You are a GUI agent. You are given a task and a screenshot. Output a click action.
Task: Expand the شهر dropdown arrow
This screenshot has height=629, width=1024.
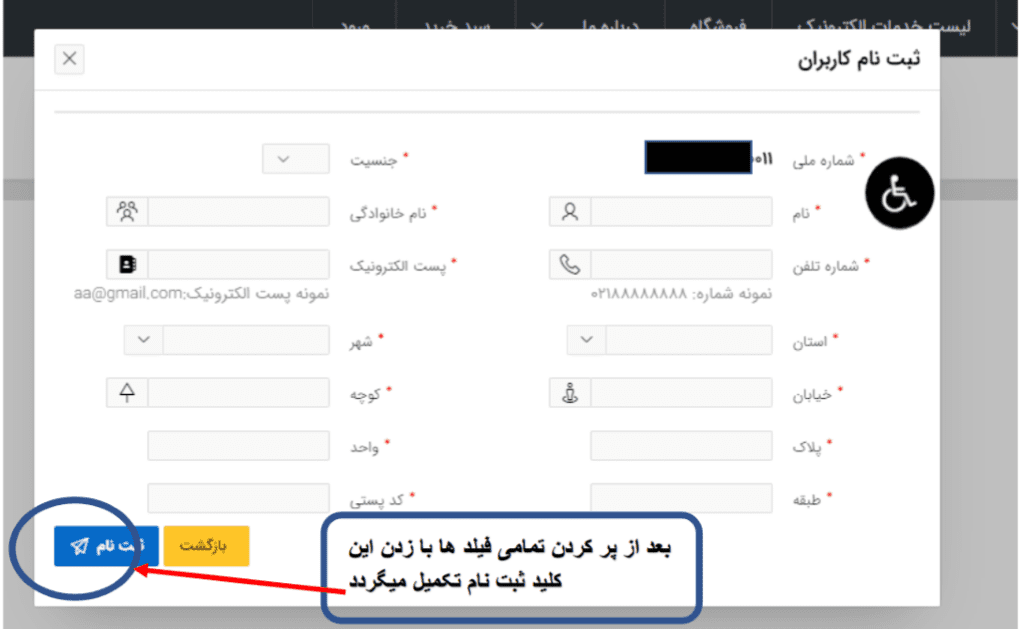pos(144,340)
